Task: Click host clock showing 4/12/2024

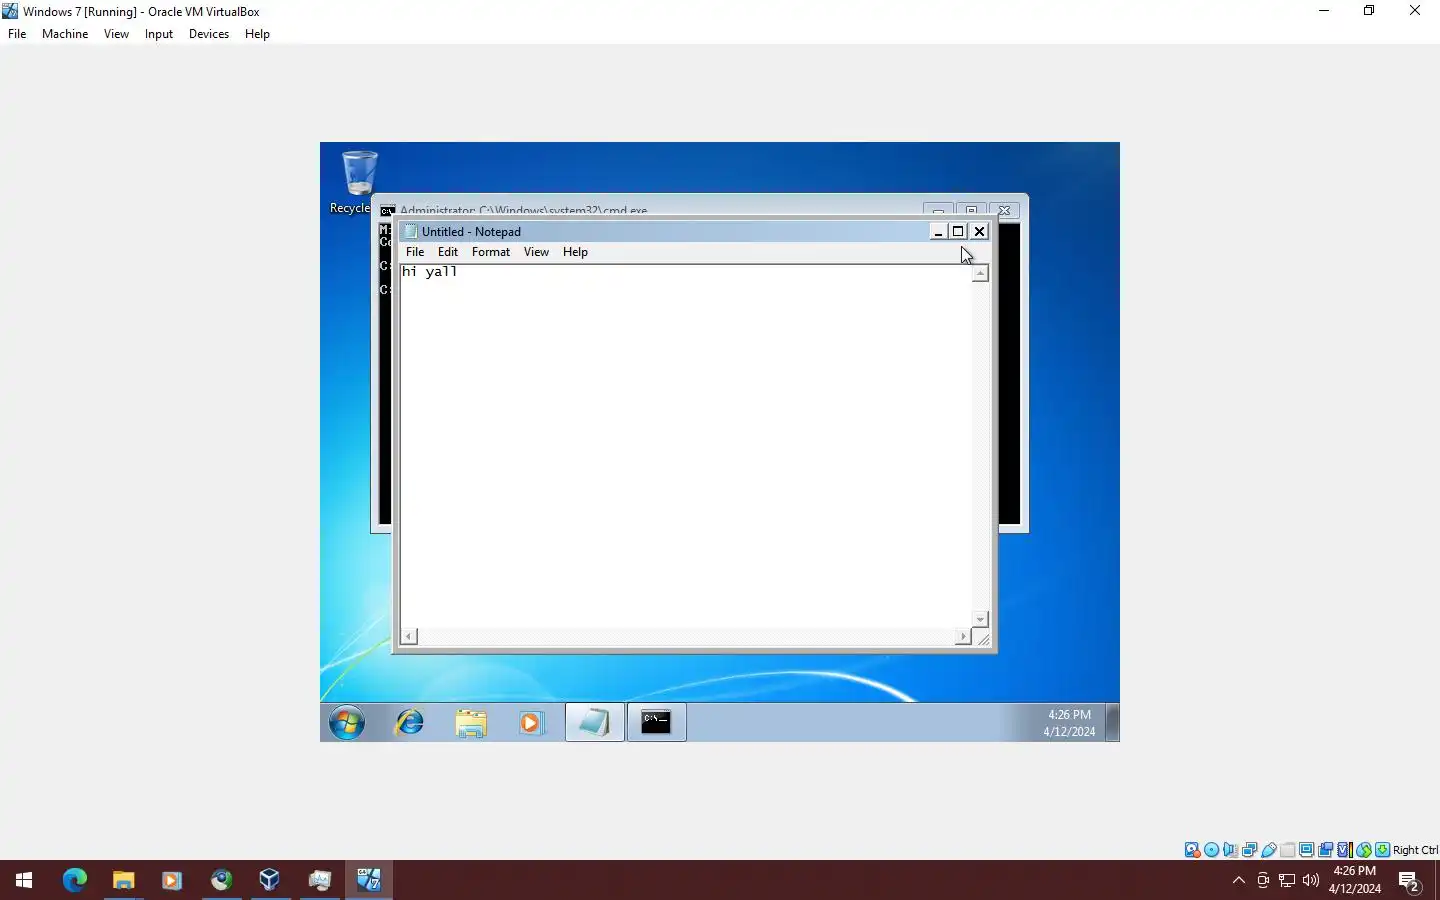Action: 1355,880
